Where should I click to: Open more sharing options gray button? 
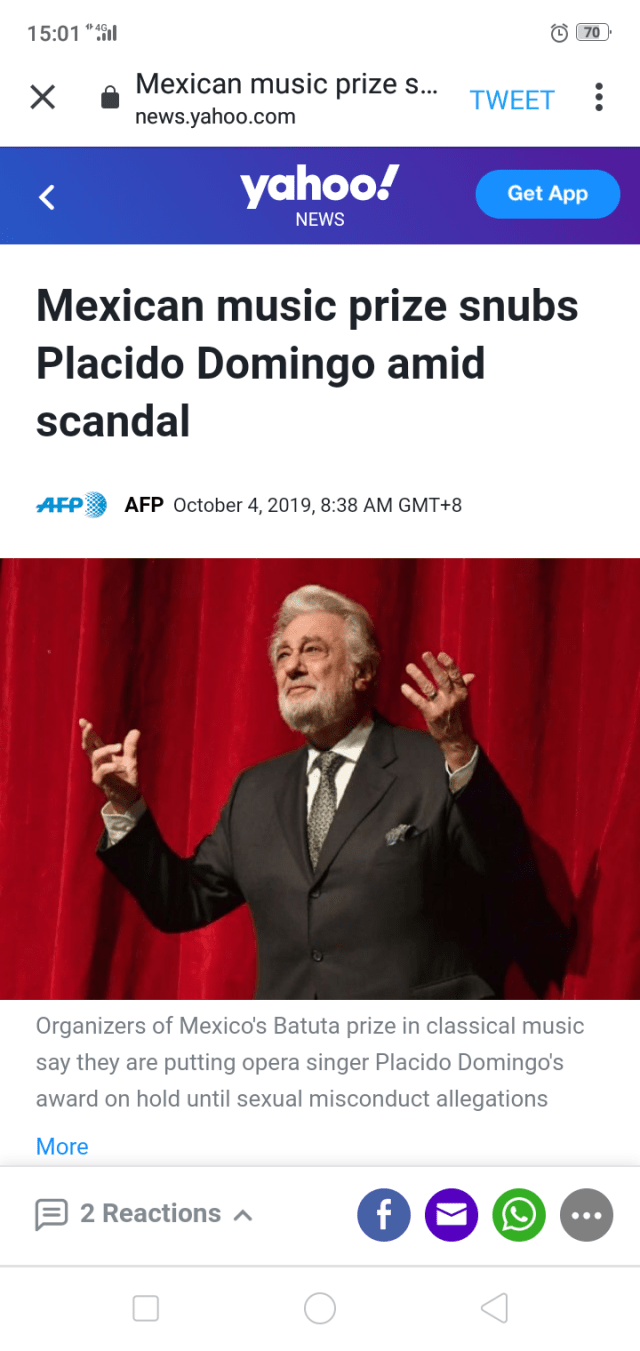pos(586,1215)
